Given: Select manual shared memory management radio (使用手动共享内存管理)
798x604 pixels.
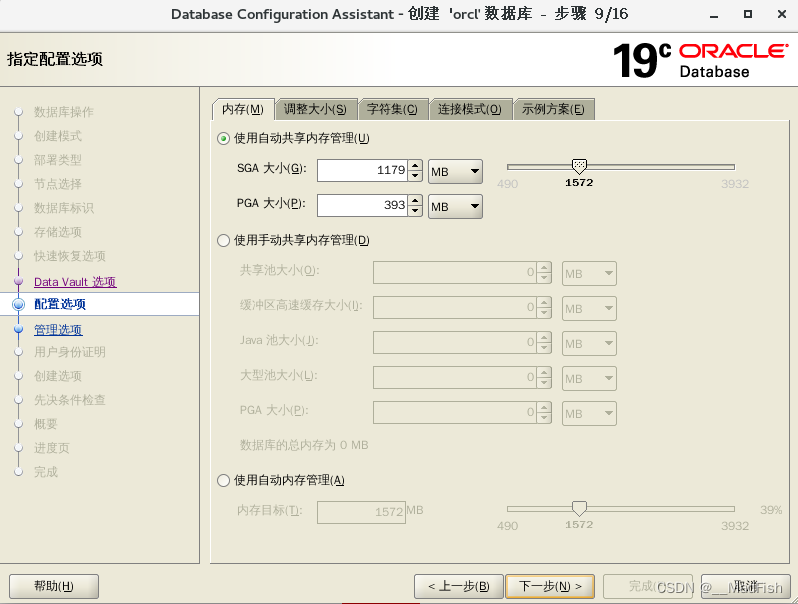Looking at the screenshot, I should (223, 240).
